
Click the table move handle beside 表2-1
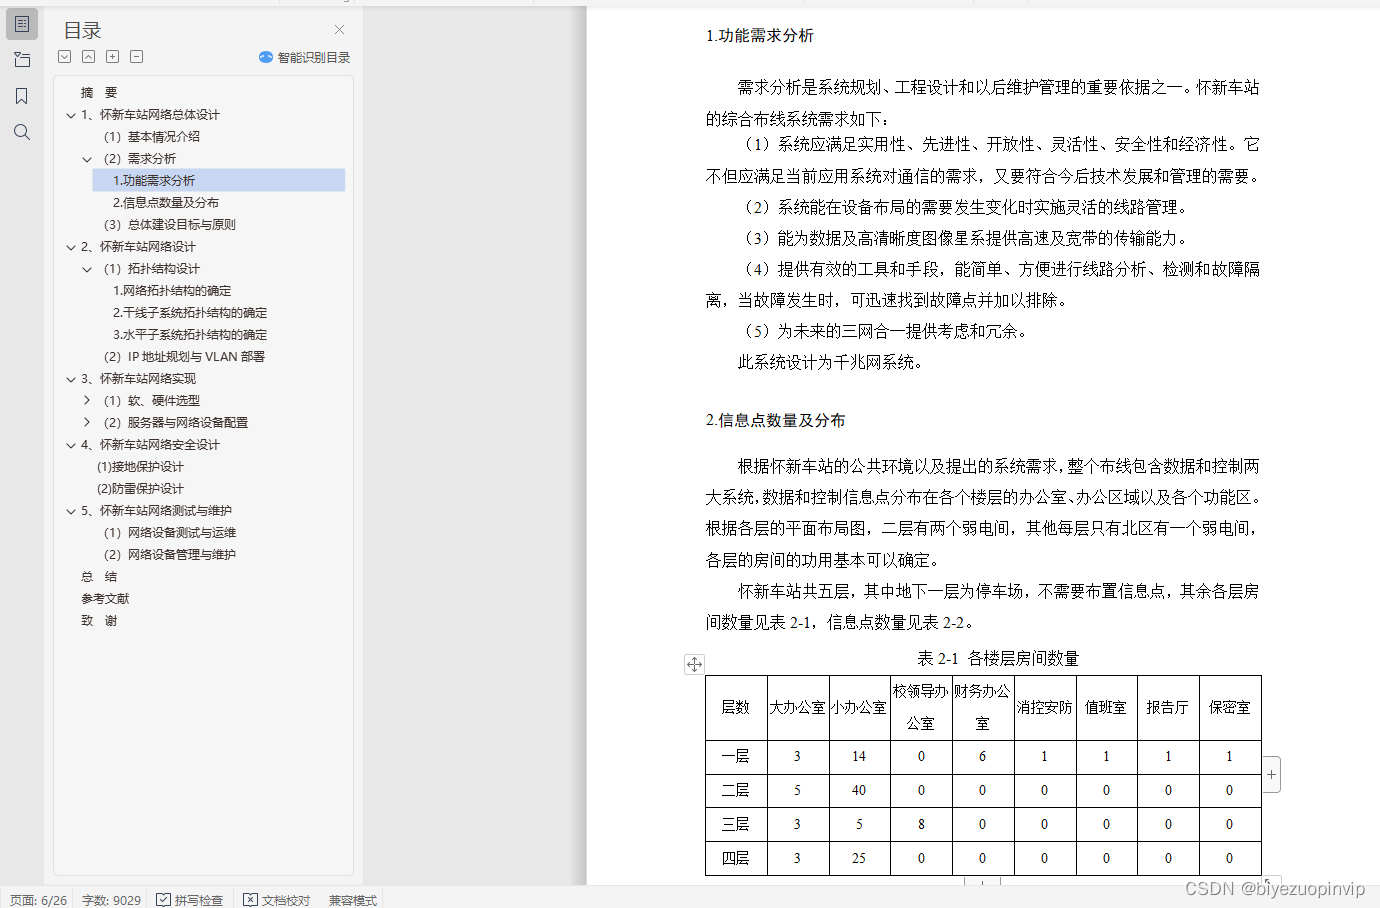[x=694, y=664]
